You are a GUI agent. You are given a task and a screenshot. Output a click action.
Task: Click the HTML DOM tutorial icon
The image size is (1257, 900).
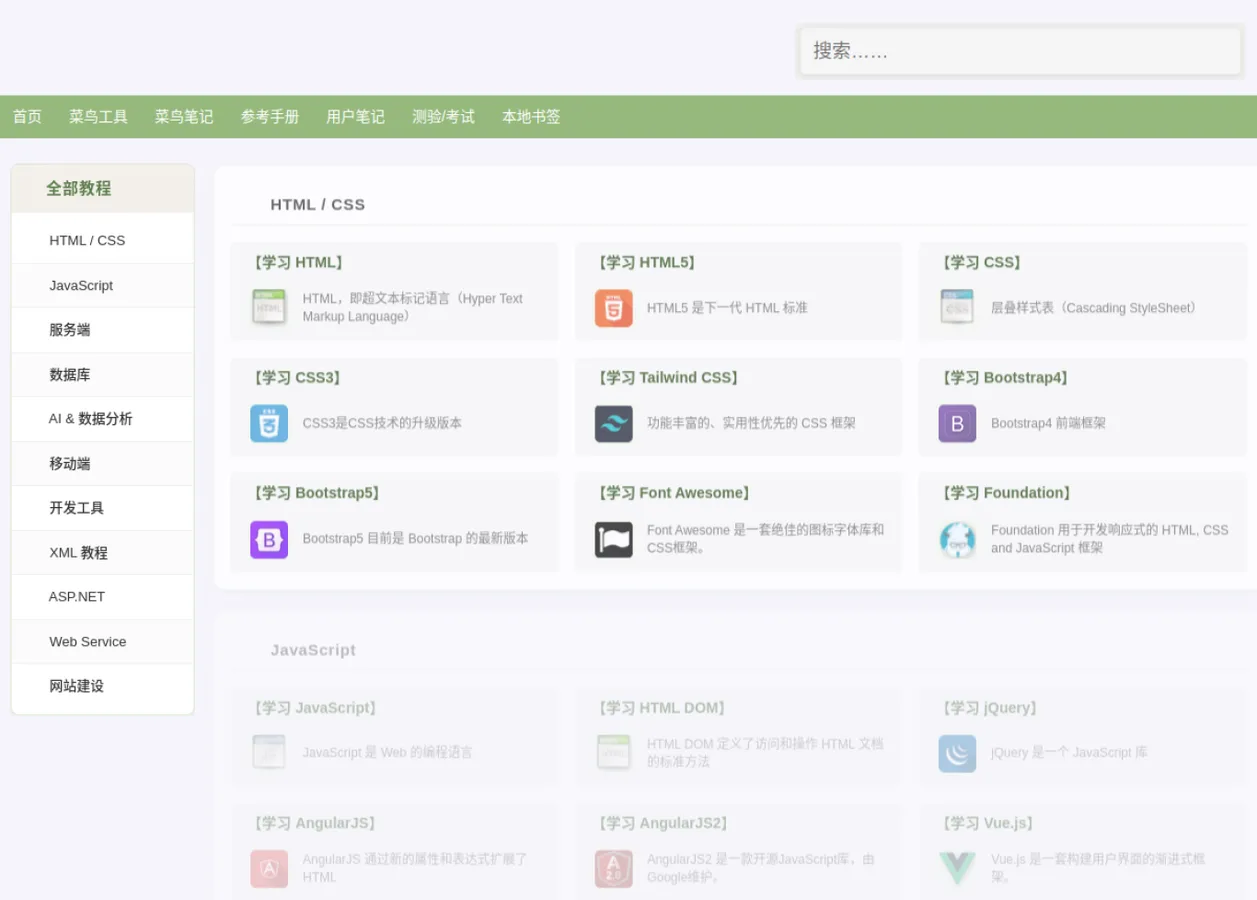613,752
